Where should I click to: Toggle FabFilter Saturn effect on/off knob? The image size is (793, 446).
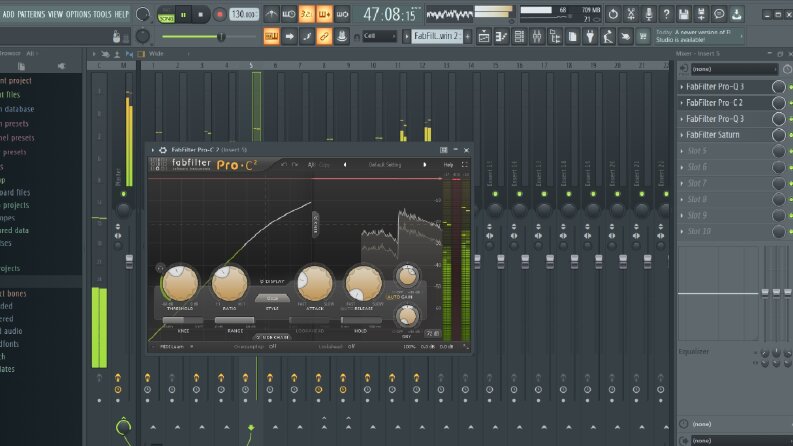[778, 135]
